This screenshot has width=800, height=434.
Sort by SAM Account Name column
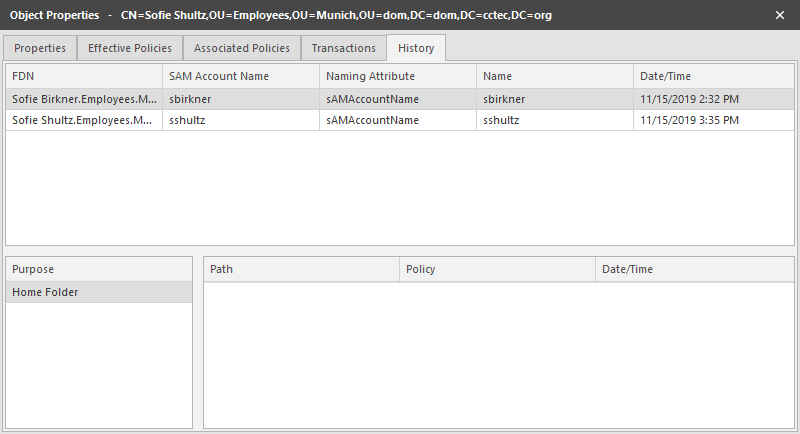pyautogui.click(x=240, y=76)
